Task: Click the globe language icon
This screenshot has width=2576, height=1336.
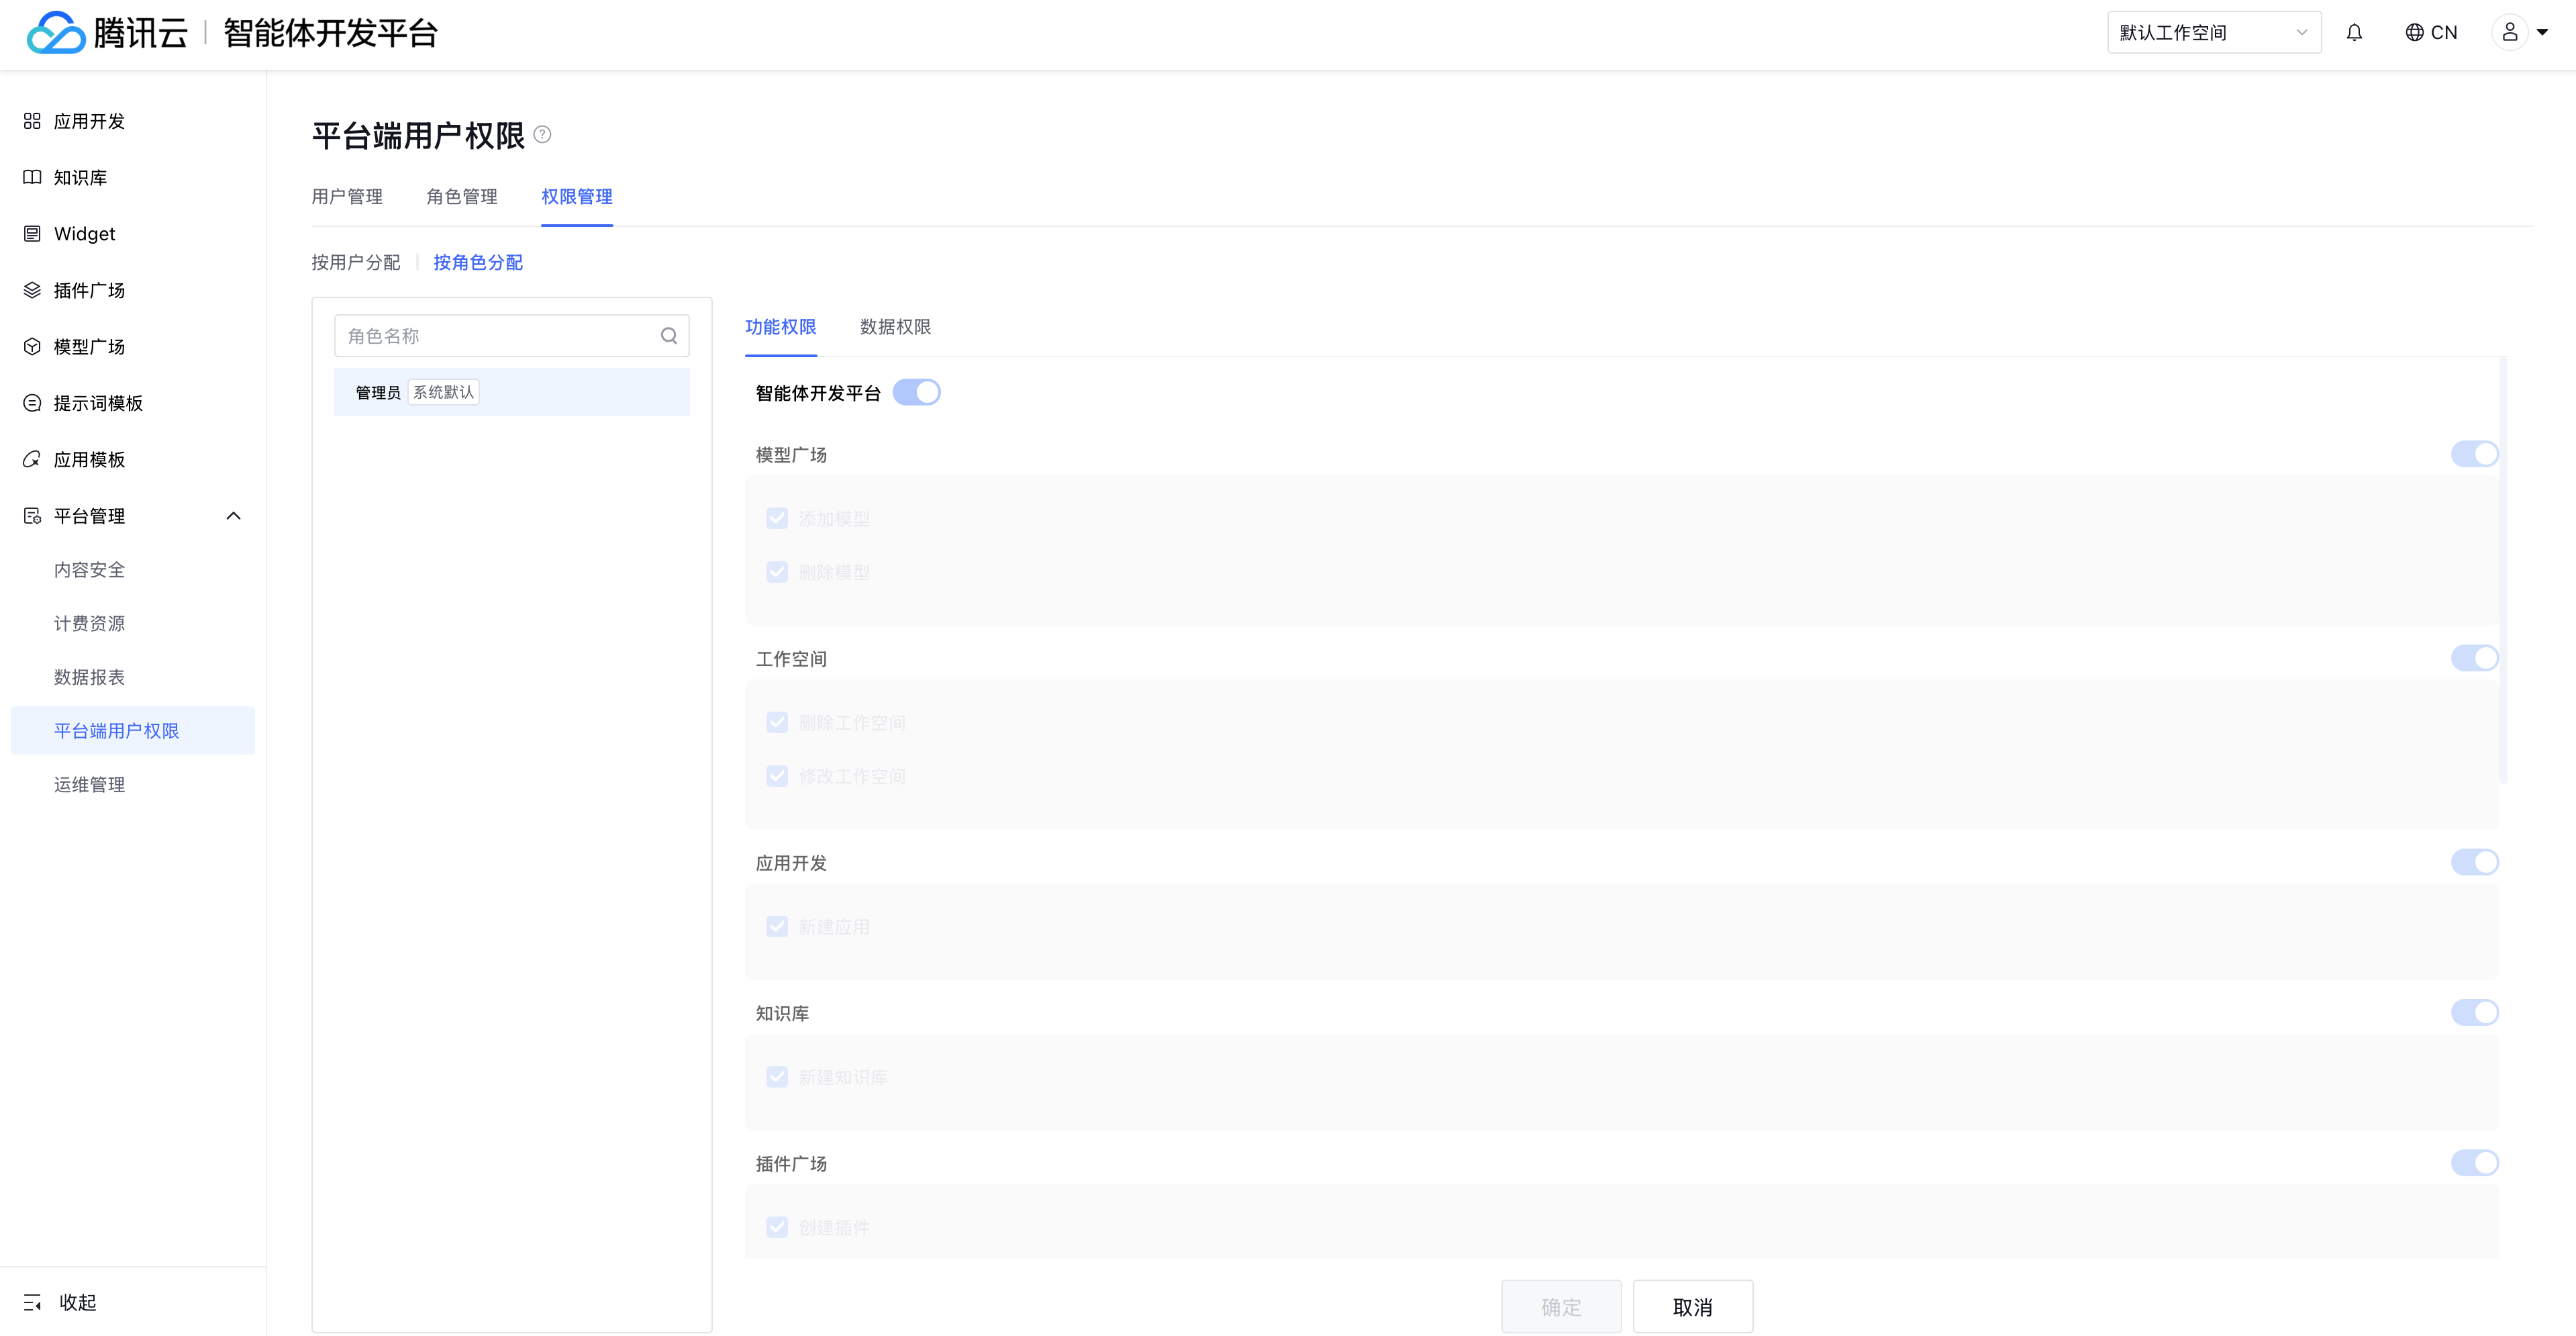Action: click(x=2414, y=33)
